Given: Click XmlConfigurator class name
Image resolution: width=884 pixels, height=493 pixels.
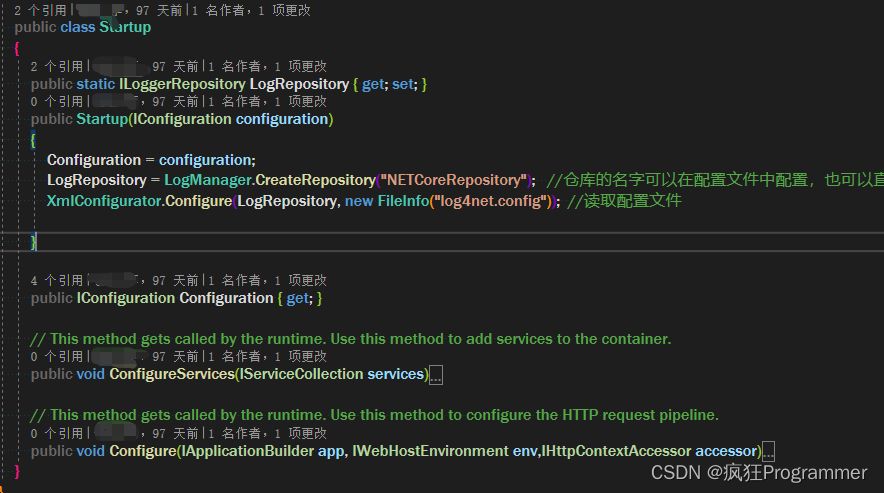Looking at the screenshot, I should click(104, 201).
